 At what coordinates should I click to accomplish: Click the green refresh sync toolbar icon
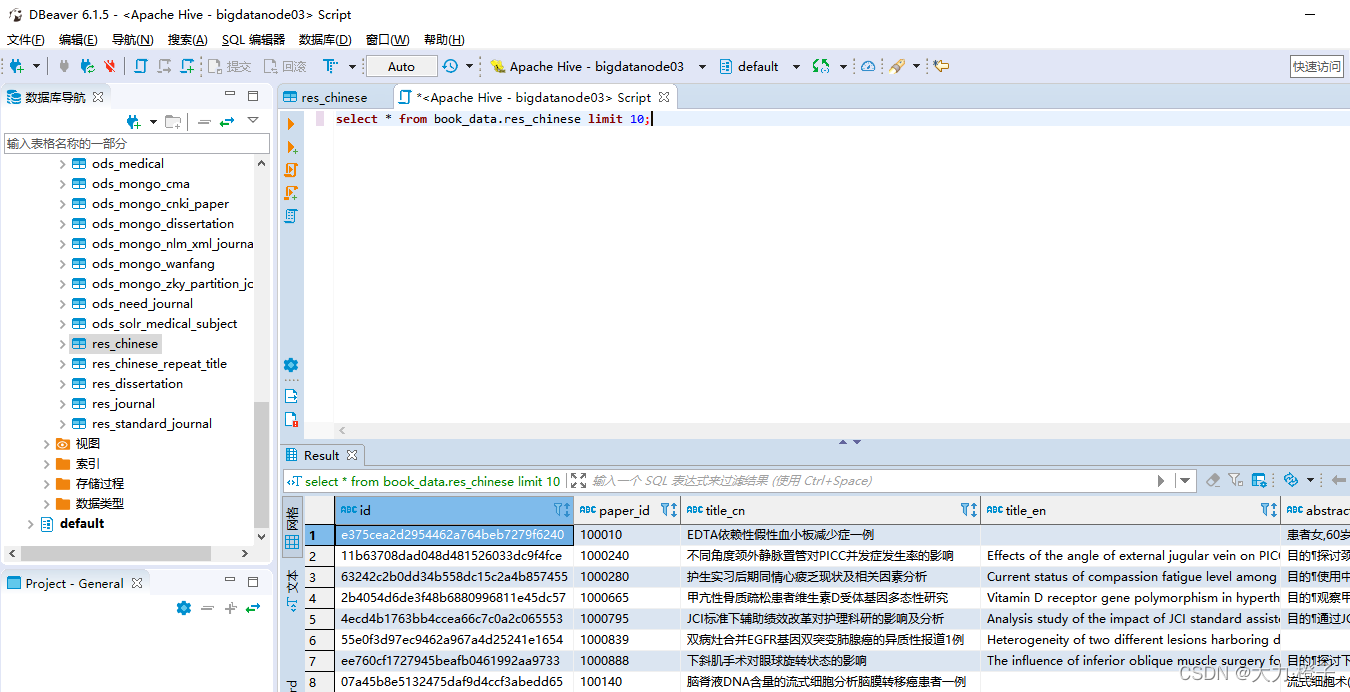click(821, 66)
